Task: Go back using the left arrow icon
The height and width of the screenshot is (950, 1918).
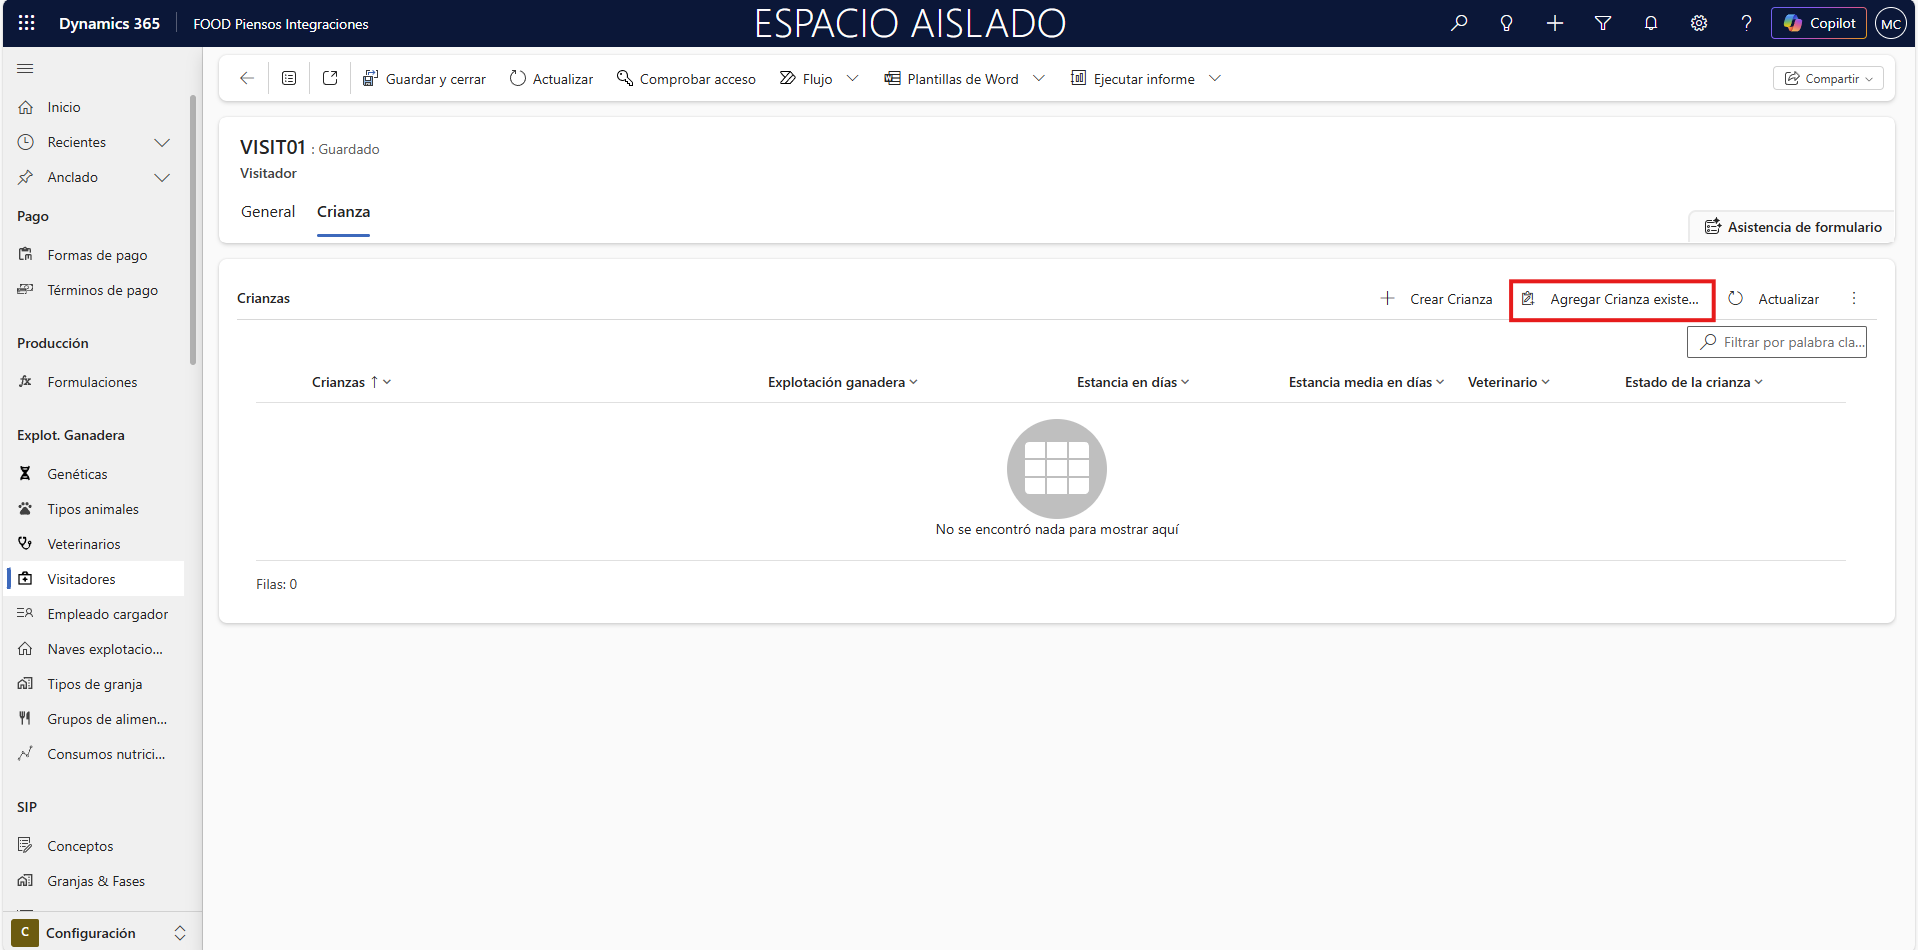Action: tap(247, 78)
